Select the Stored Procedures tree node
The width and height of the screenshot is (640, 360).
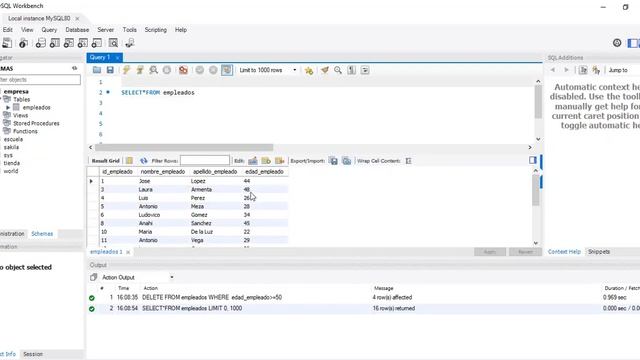tap(36, 123)
